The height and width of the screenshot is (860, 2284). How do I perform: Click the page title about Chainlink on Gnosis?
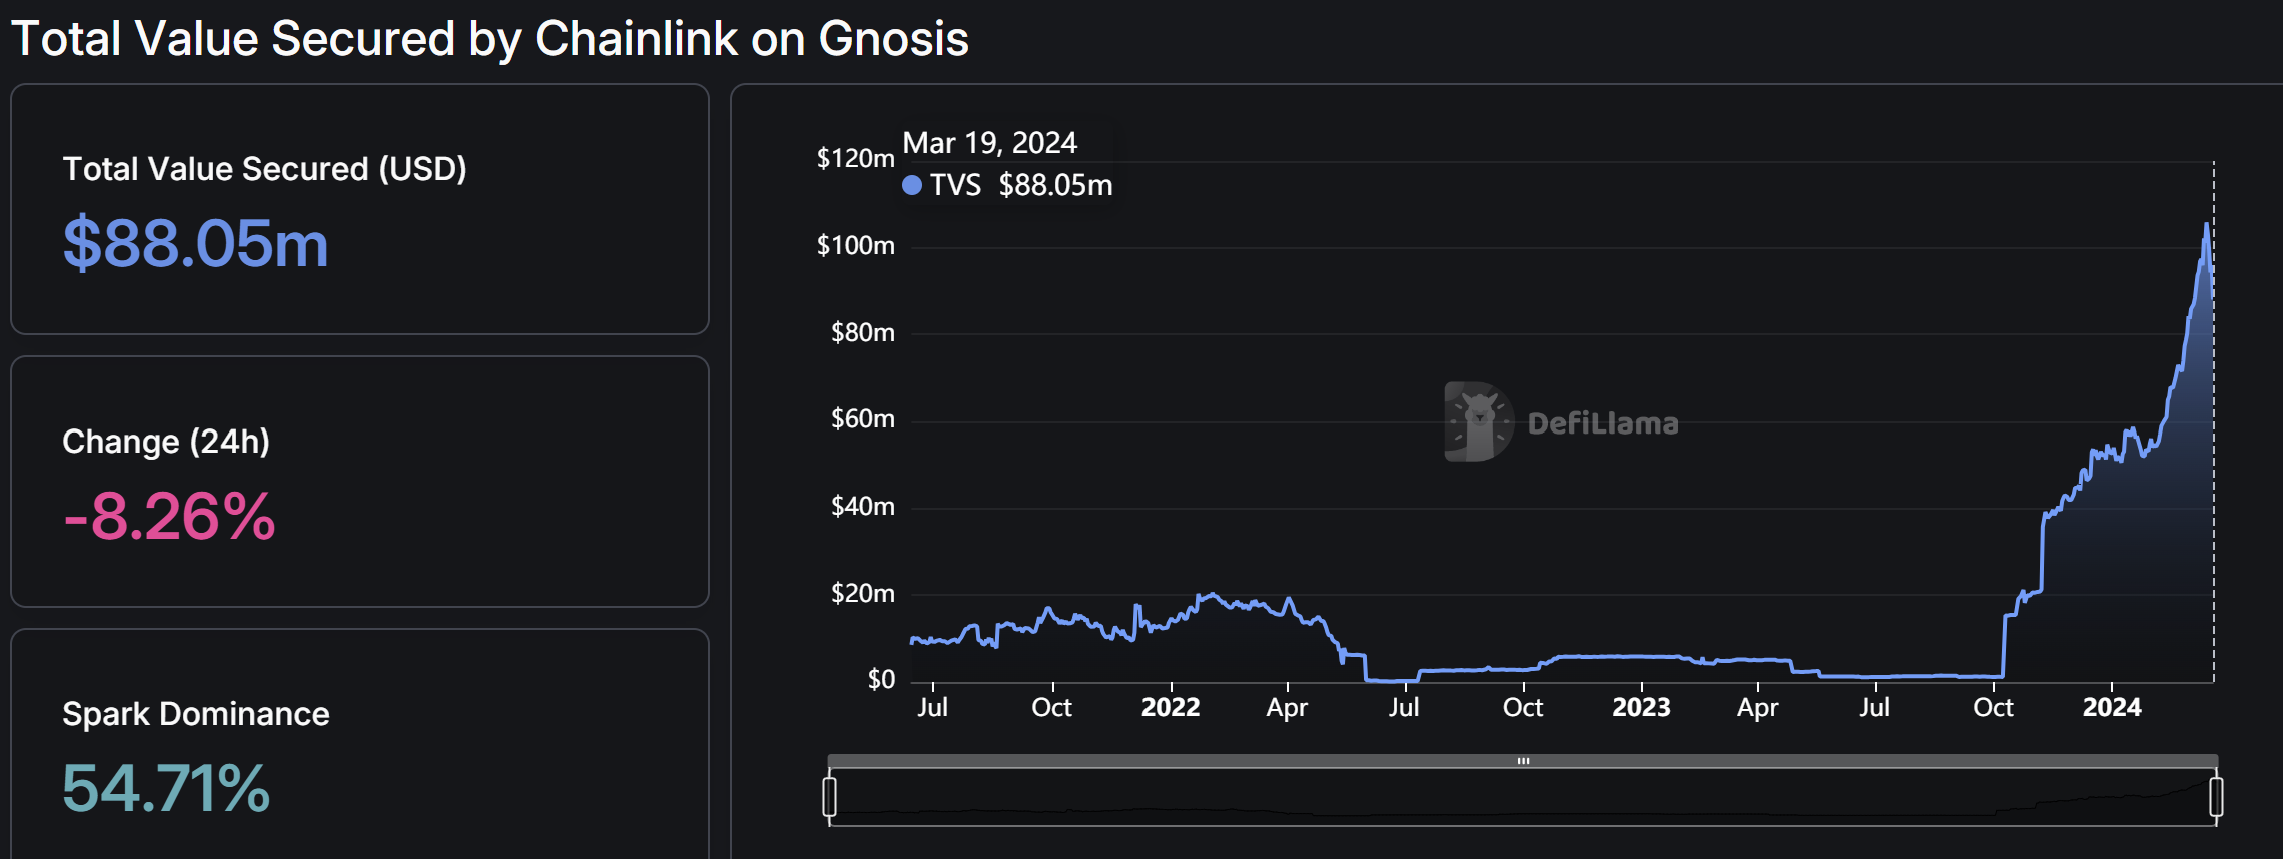click(490, 39)
